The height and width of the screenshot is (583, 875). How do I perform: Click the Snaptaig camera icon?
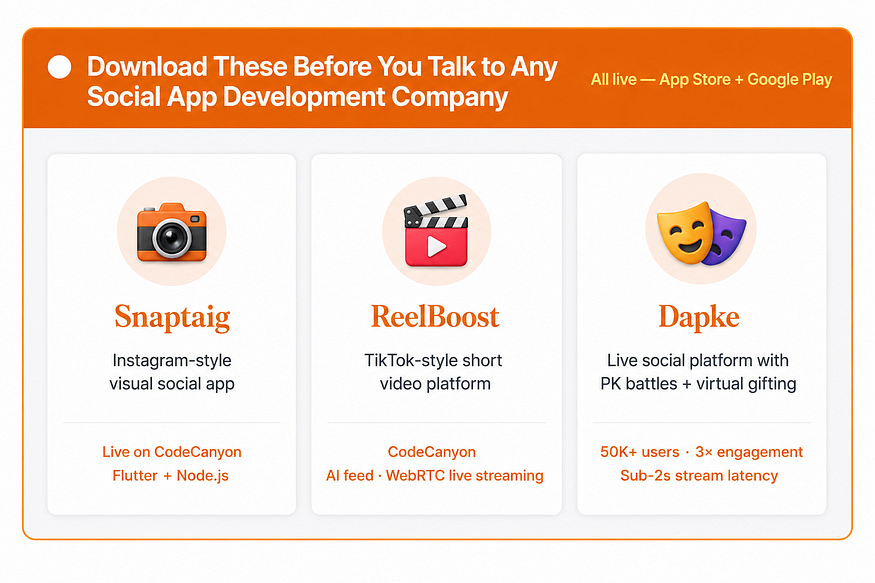(x=172, y=231)
